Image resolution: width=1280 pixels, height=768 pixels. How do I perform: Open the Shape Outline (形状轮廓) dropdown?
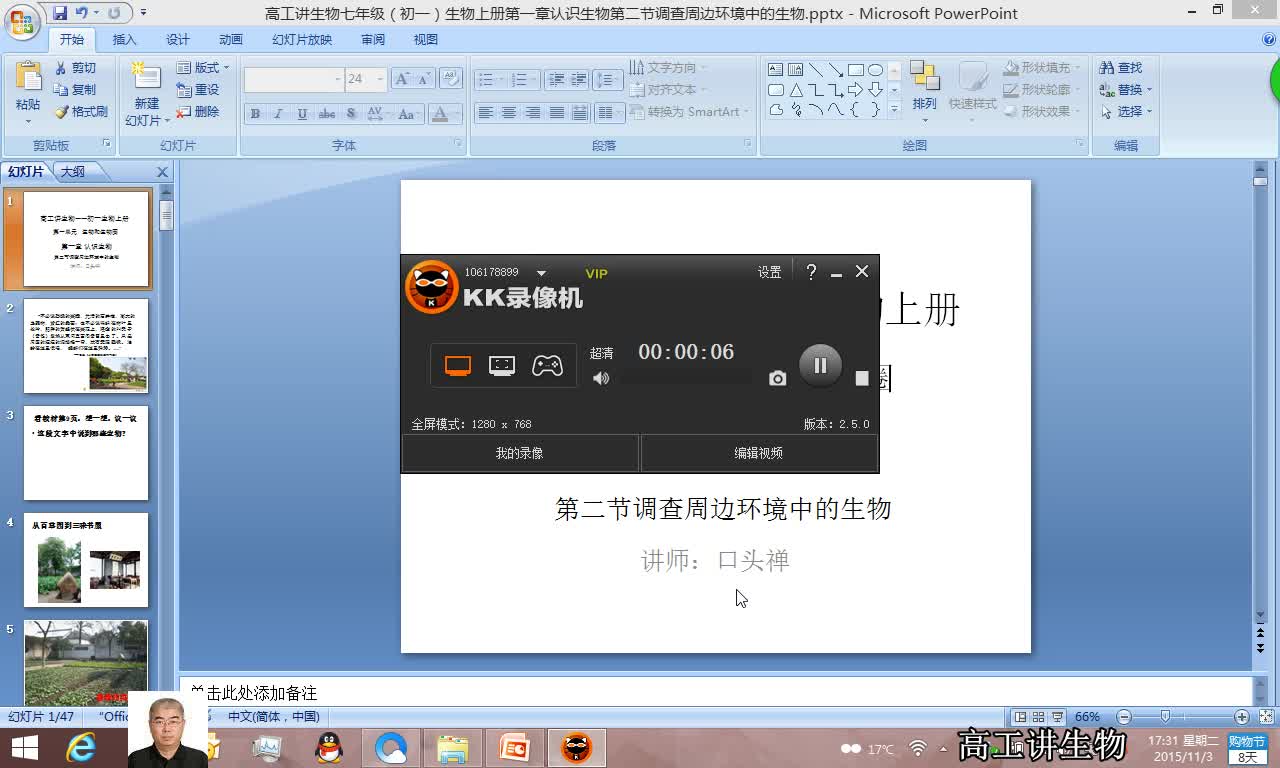pos(1040,90)
